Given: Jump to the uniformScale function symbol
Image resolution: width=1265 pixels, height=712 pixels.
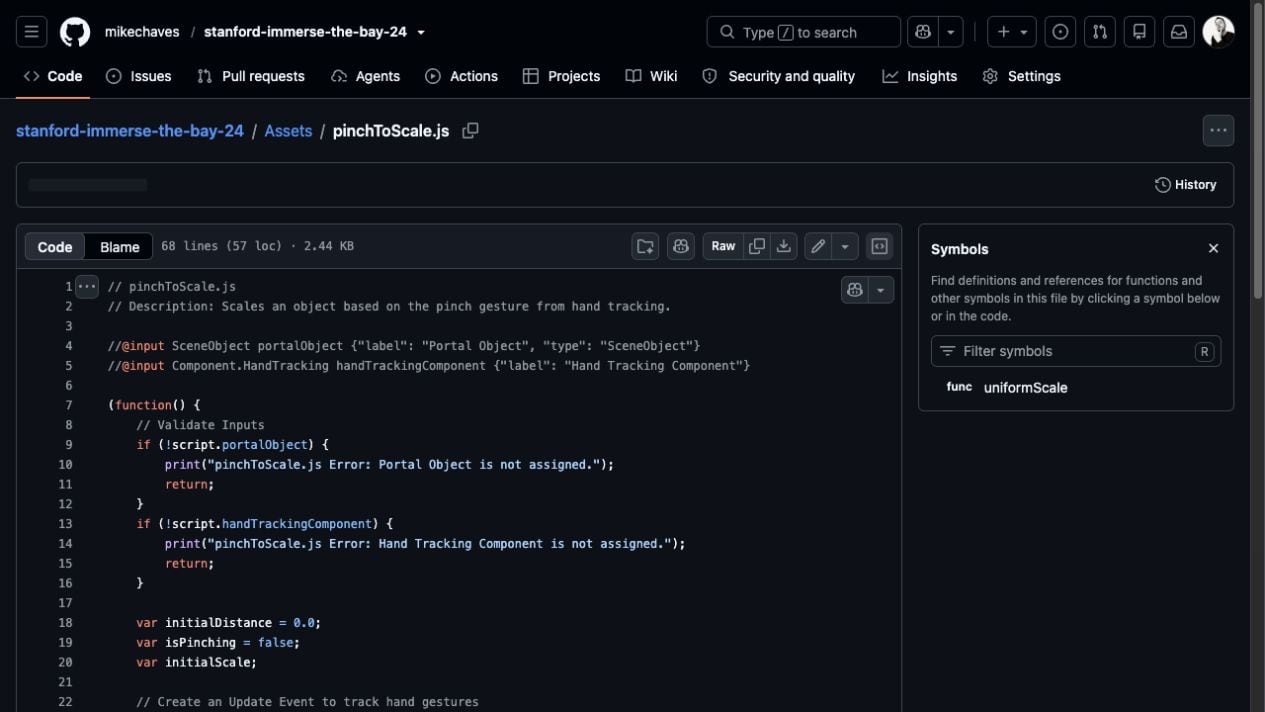Looking at the screenshot, I should click(x=1025, y=387).
